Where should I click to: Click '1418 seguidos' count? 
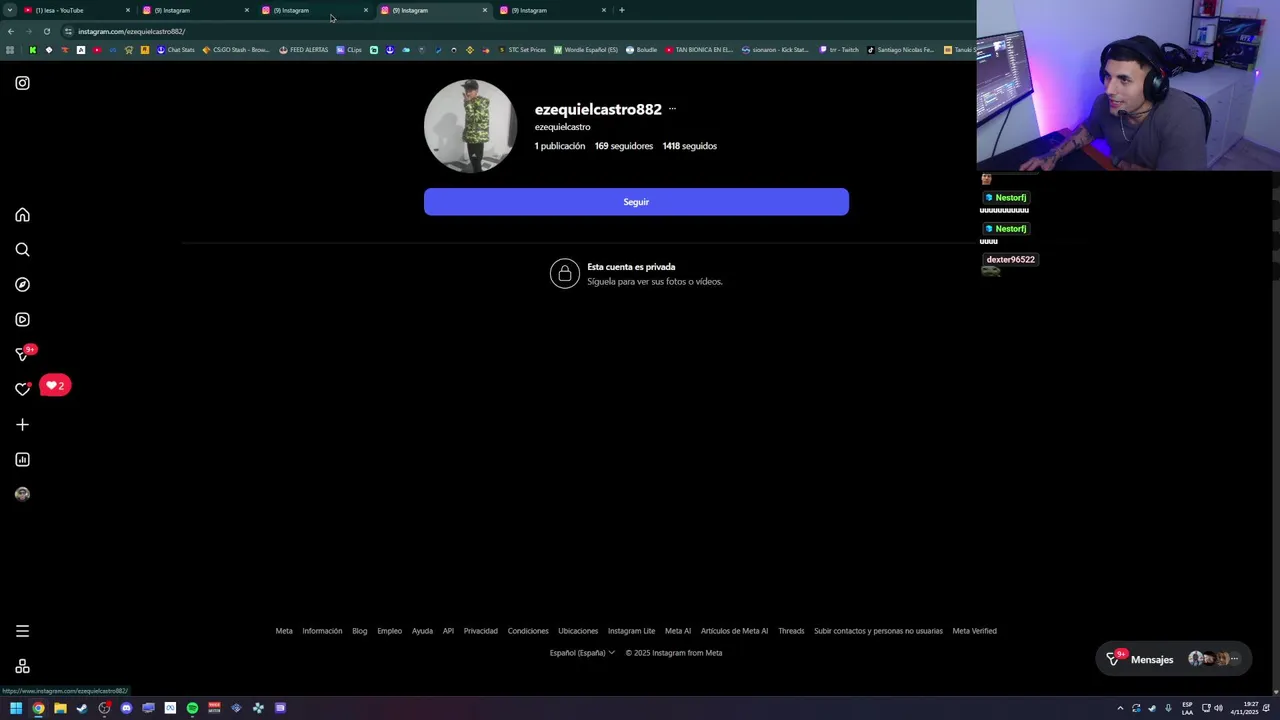[x=689, y=146]
